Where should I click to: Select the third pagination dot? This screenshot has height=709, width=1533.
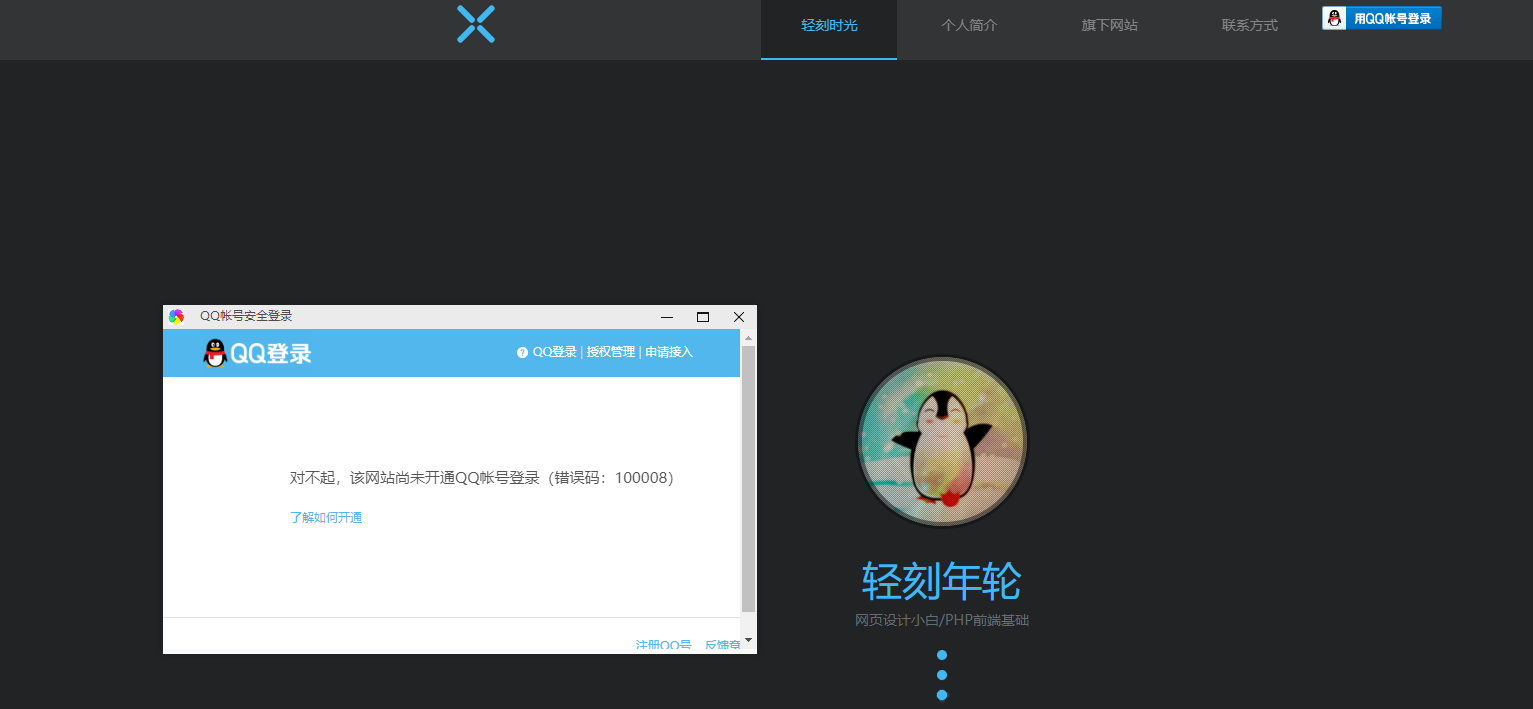[941, 694]
